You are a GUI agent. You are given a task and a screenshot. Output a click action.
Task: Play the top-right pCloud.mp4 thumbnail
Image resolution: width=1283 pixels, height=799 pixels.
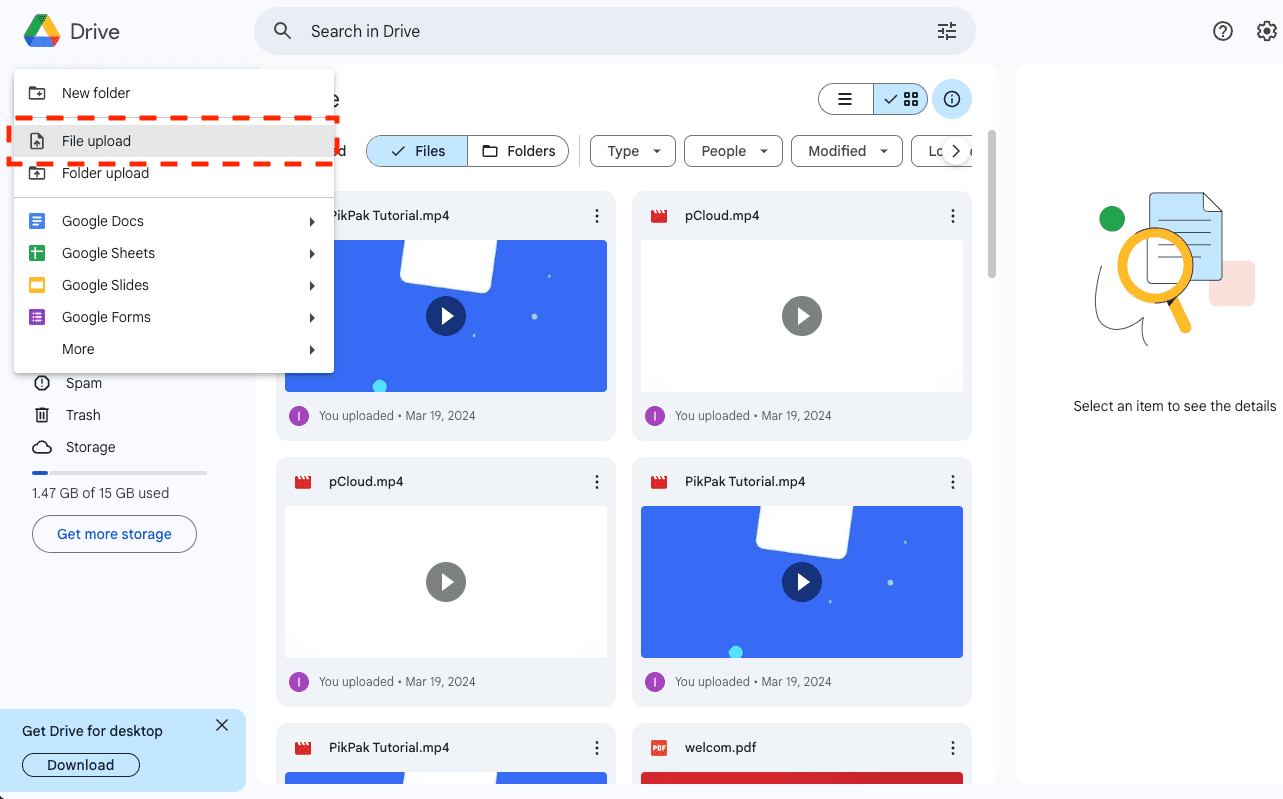point(802,316)
